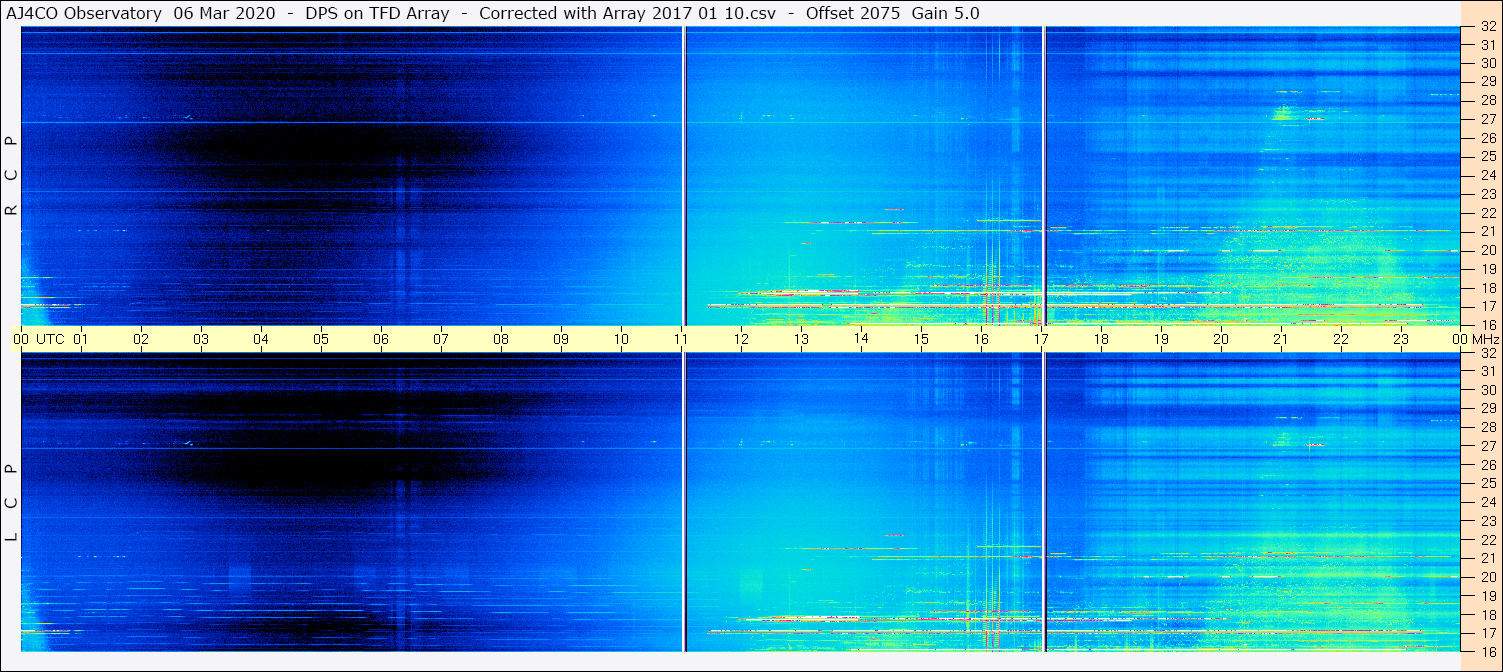Click the "L C P" polarization label
This screenshot has height=672, width=1503.
tap(12, 503)
